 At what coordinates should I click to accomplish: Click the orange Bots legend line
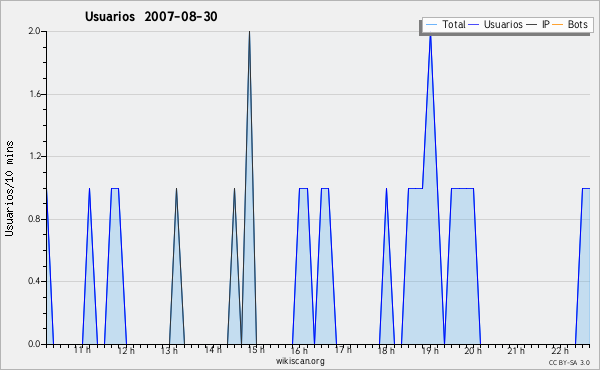coord(558,25)
